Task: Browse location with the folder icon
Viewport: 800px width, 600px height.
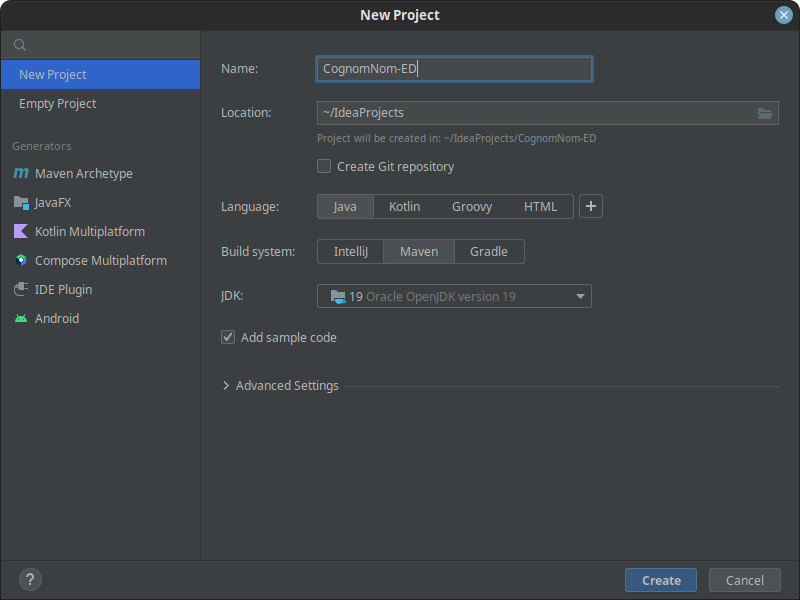Action: 764,113
